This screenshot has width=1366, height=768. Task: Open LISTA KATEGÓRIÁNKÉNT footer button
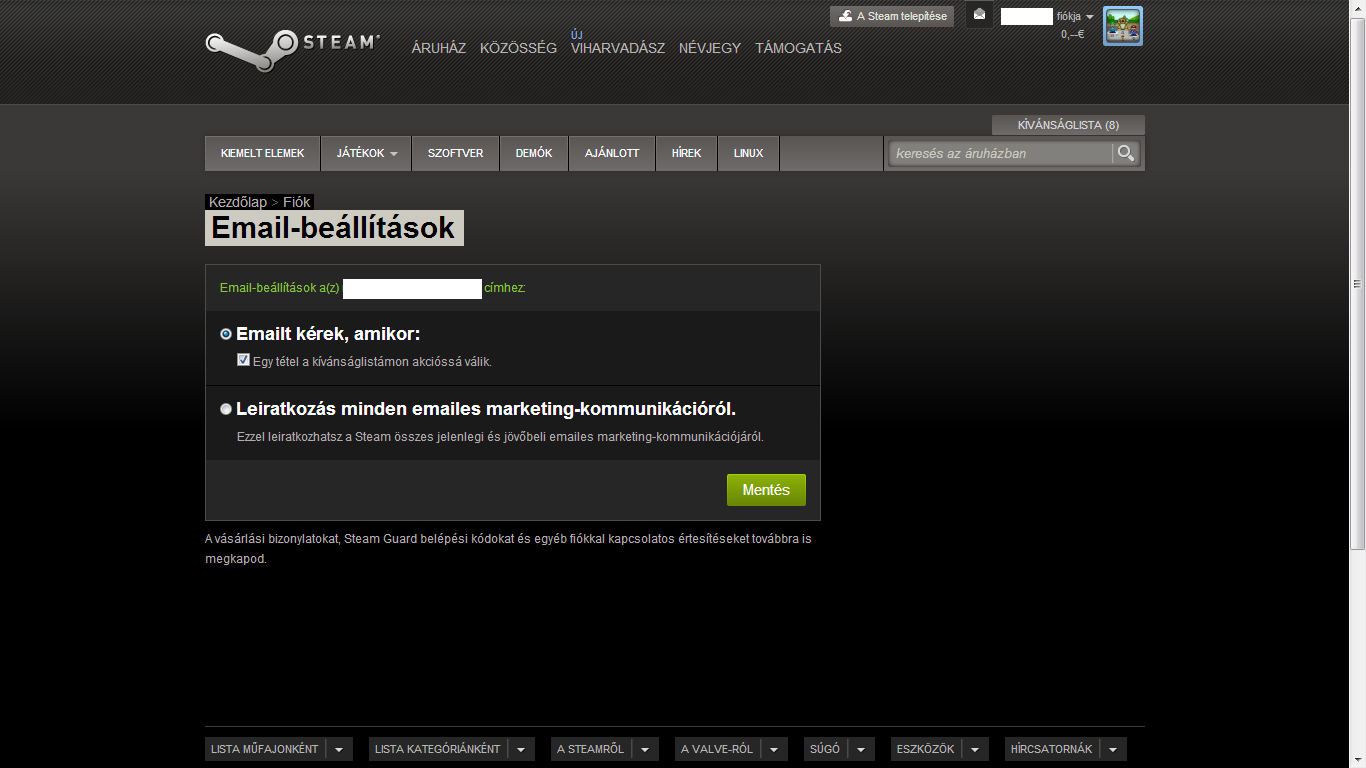point(437,749)
